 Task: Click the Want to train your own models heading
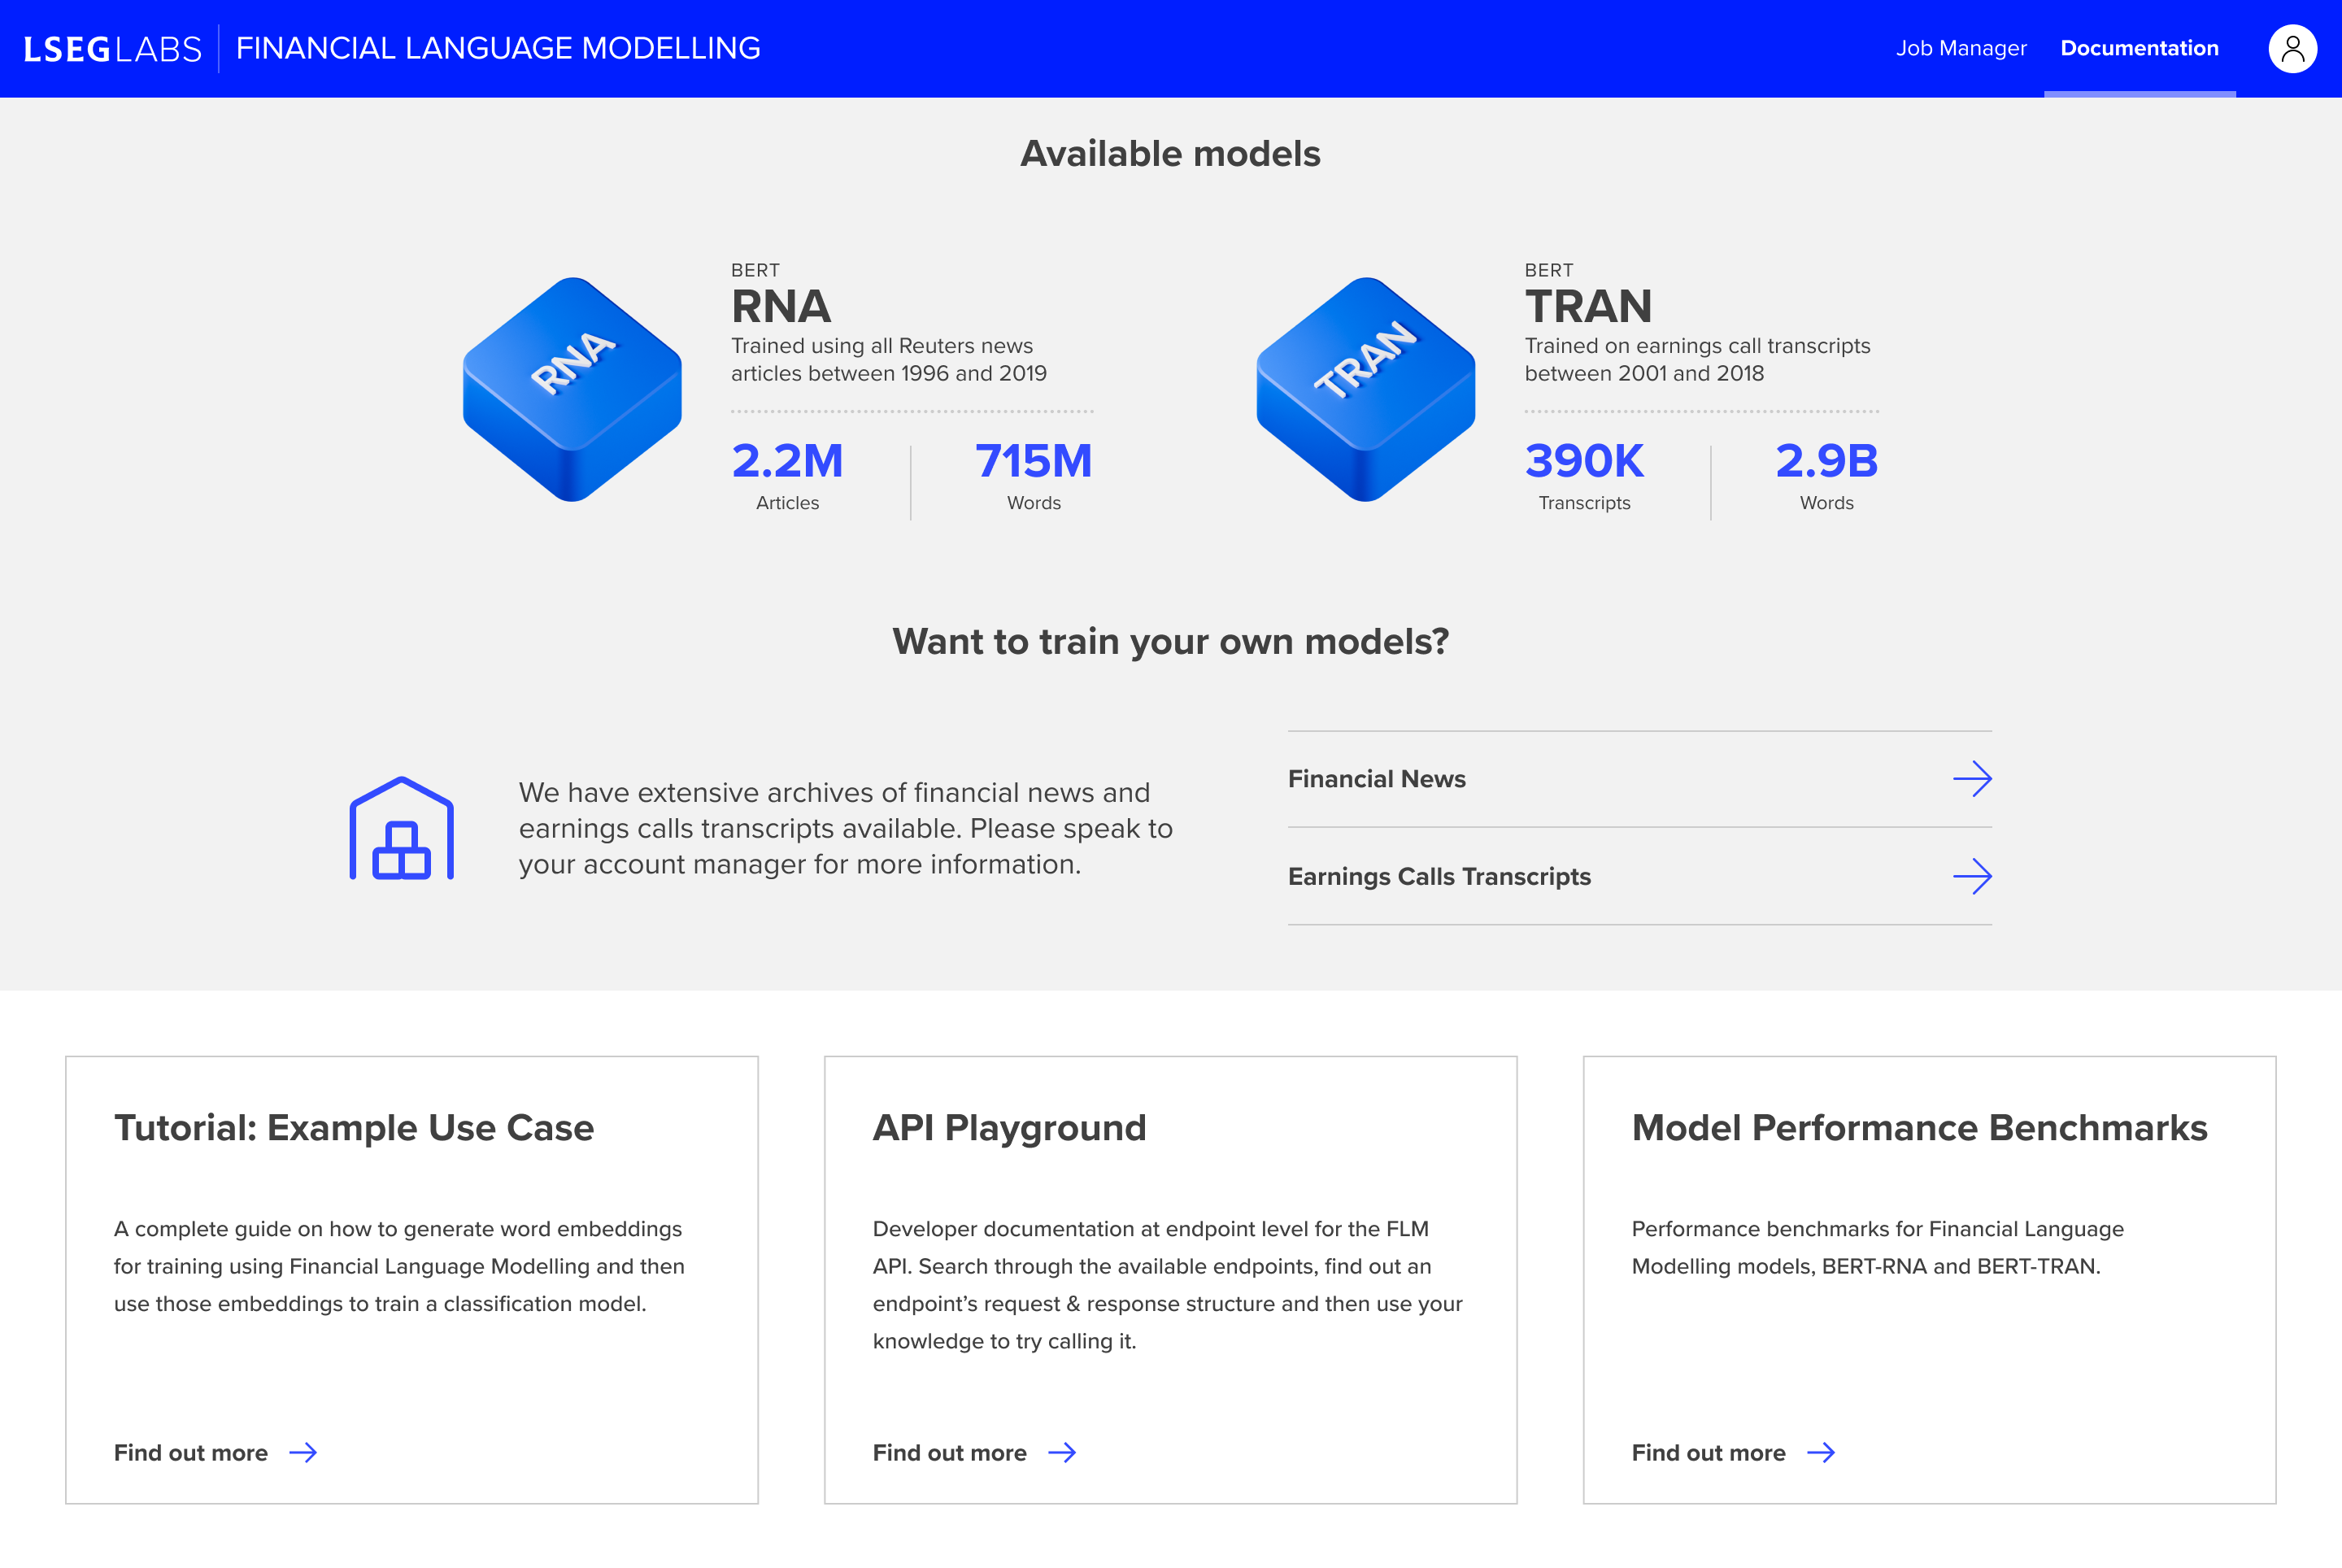click(x=1170, y=641)
